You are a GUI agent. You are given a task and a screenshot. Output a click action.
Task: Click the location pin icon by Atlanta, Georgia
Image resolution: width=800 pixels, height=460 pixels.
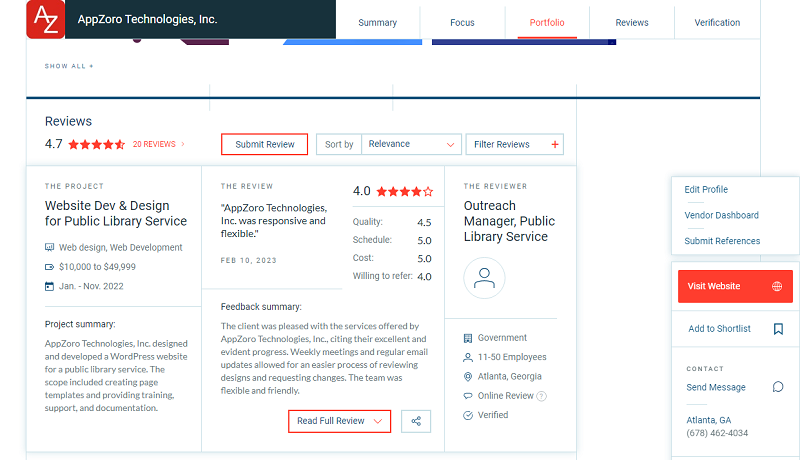[468, 377]
